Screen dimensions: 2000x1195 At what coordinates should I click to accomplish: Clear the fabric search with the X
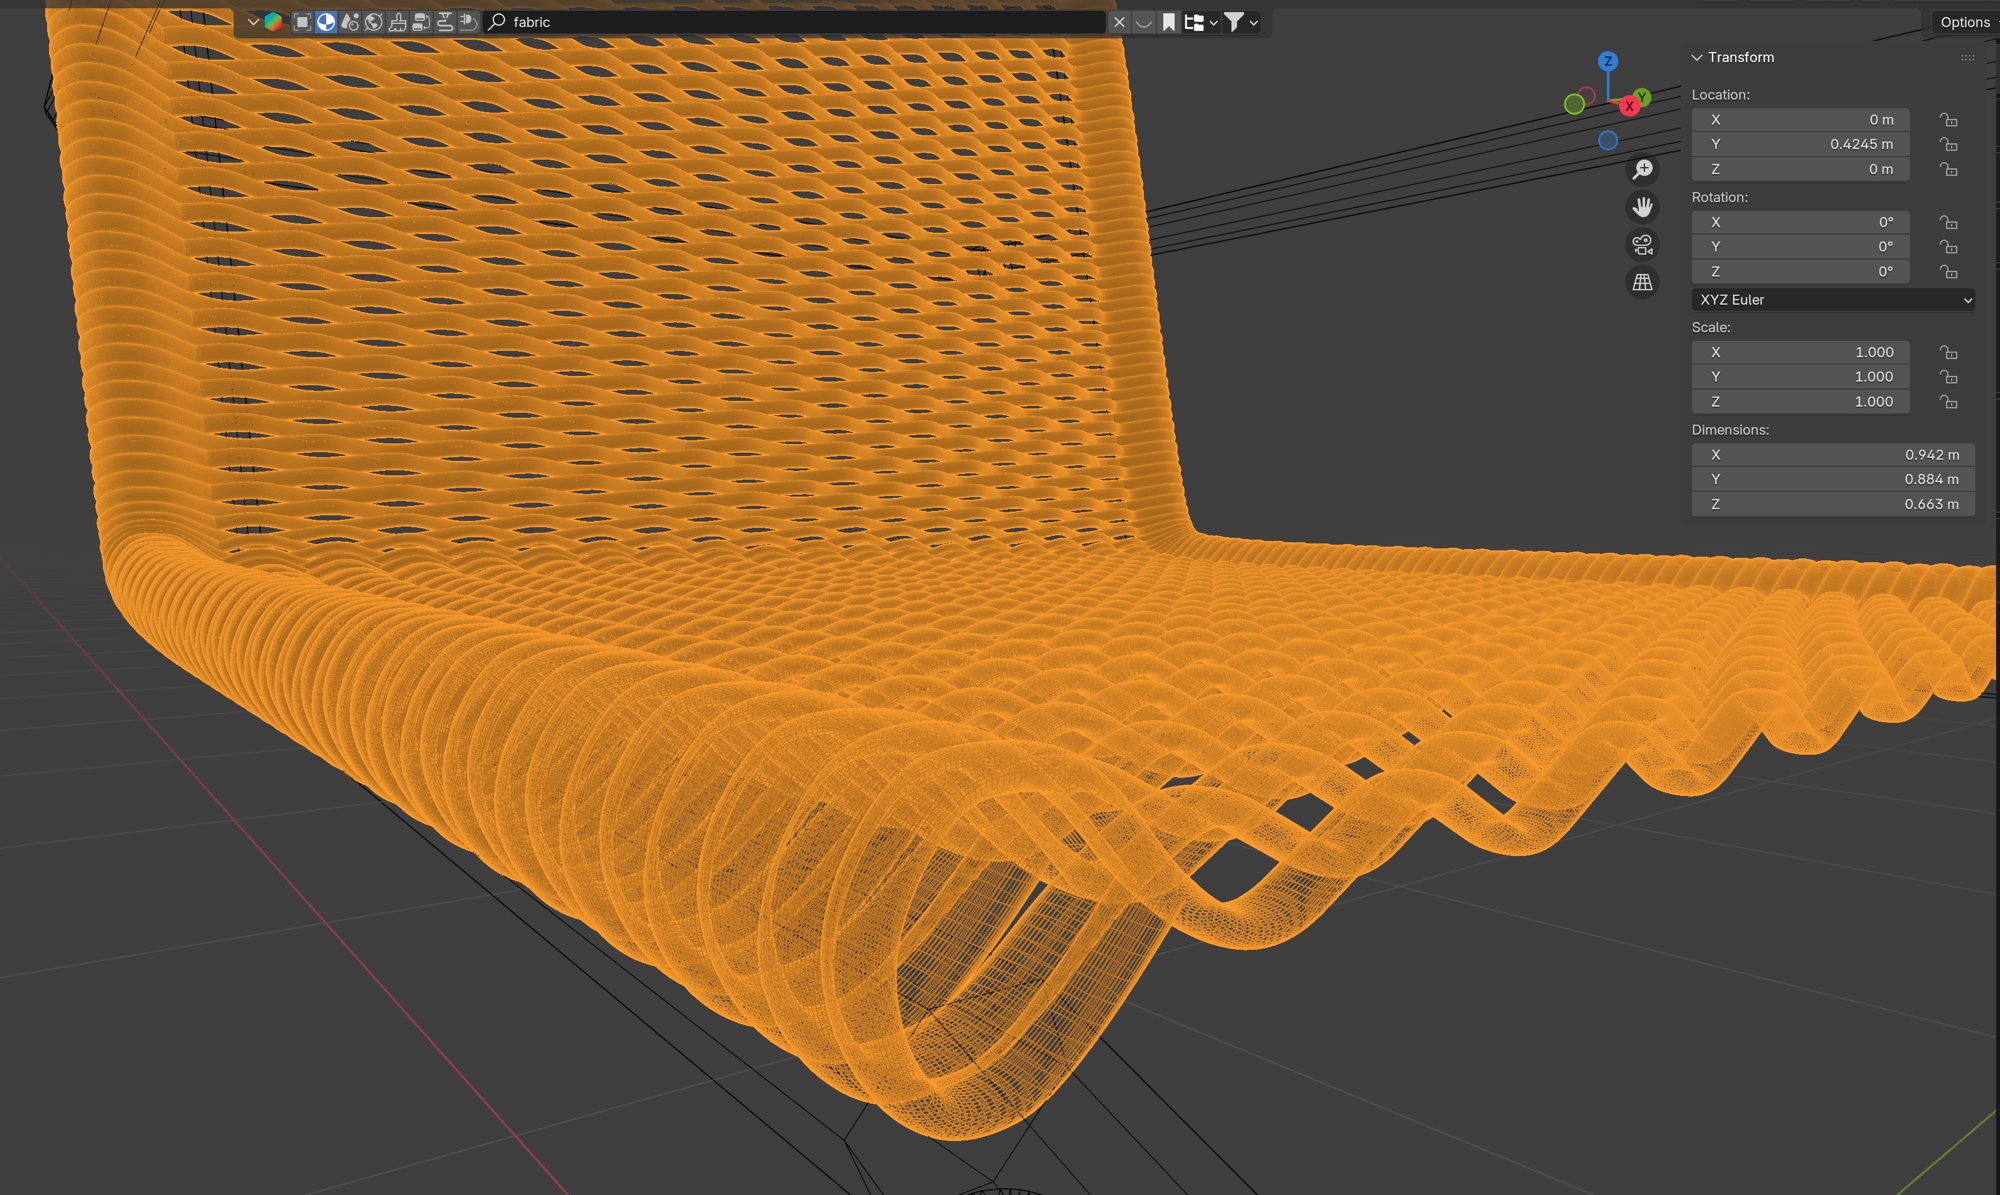coord(1119,22)
